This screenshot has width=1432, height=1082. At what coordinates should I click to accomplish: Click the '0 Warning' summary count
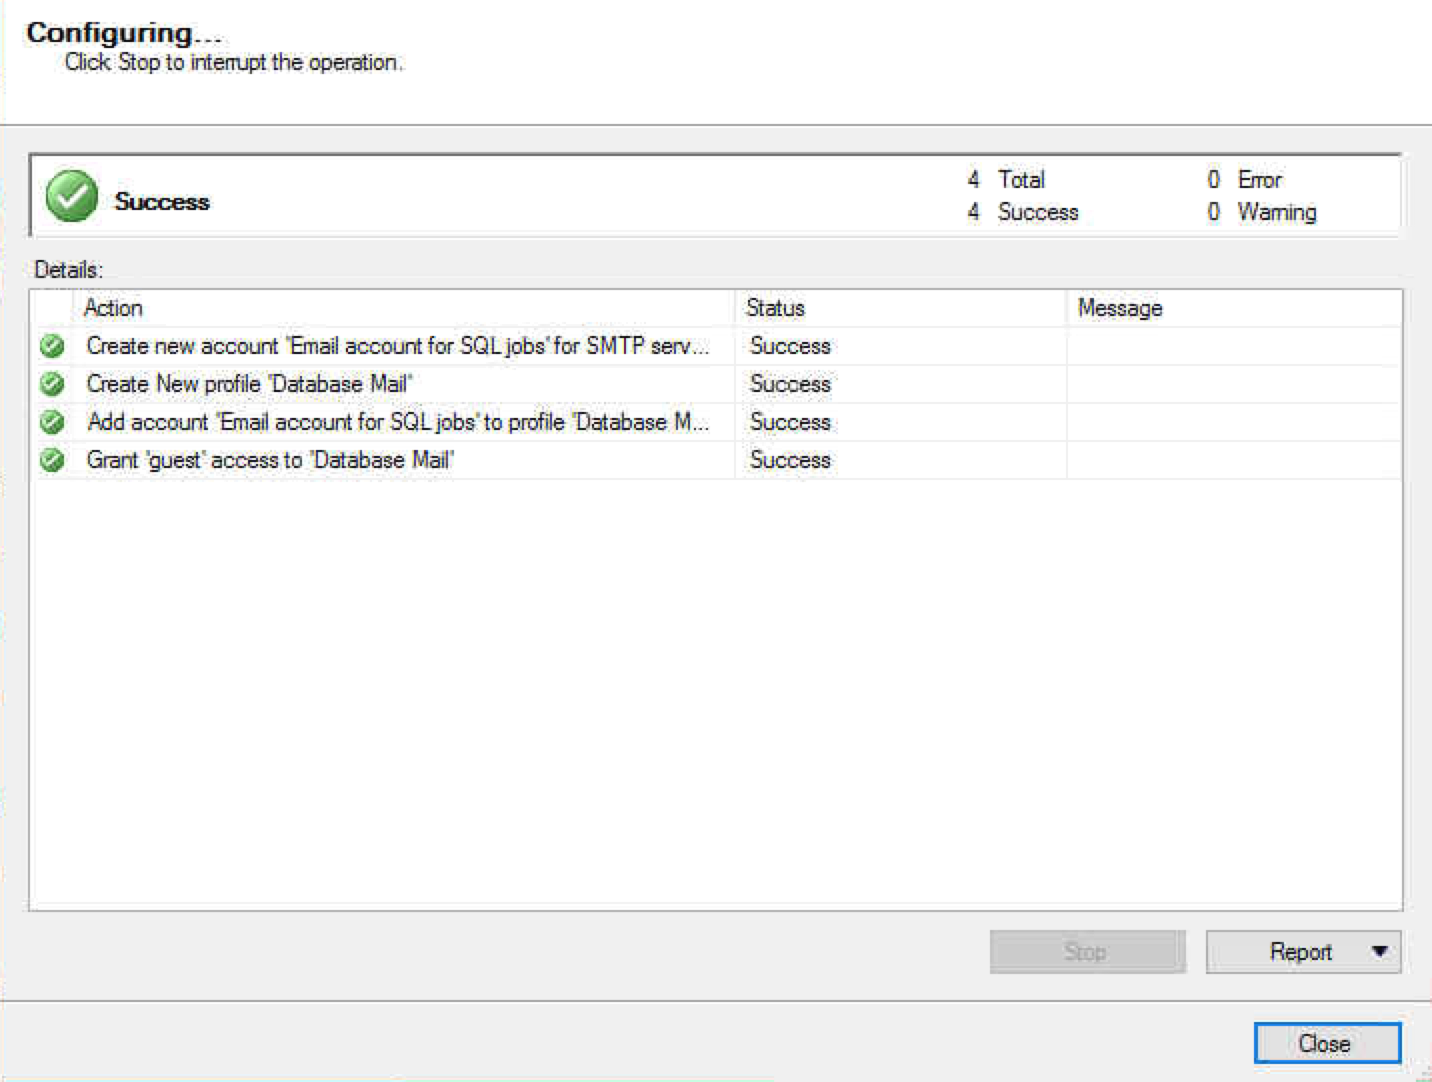coord(1261,212)
